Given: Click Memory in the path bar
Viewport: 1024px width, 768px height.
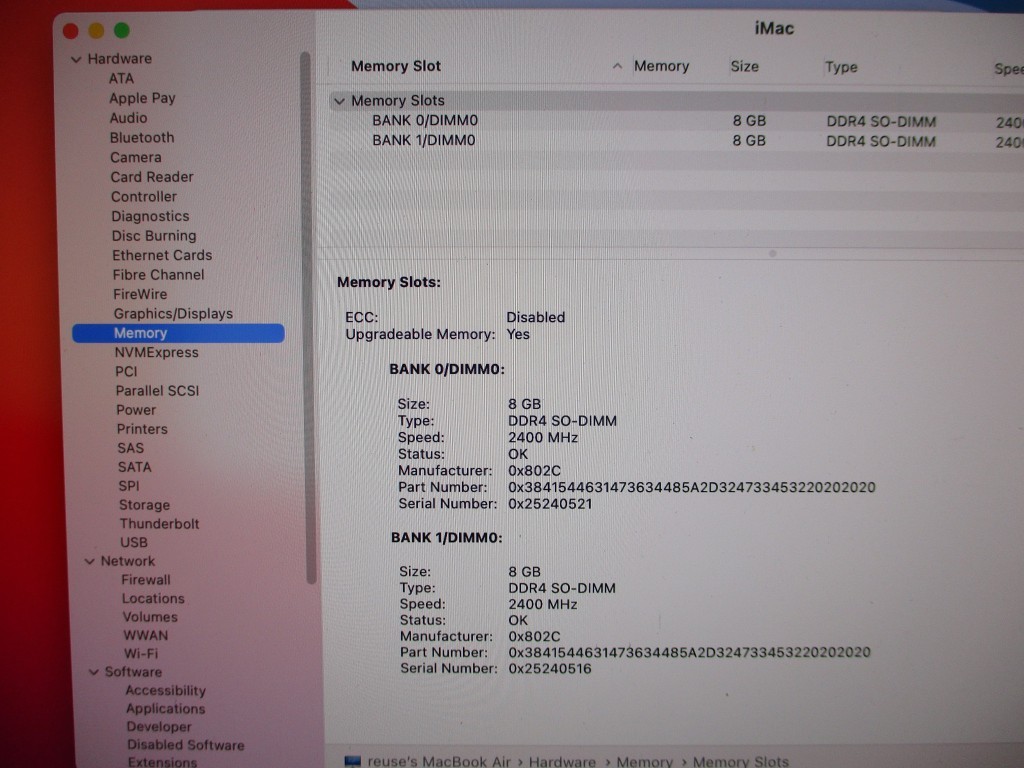Looking at the screenshot, I should pyautogui.click(x=645, y=761).
